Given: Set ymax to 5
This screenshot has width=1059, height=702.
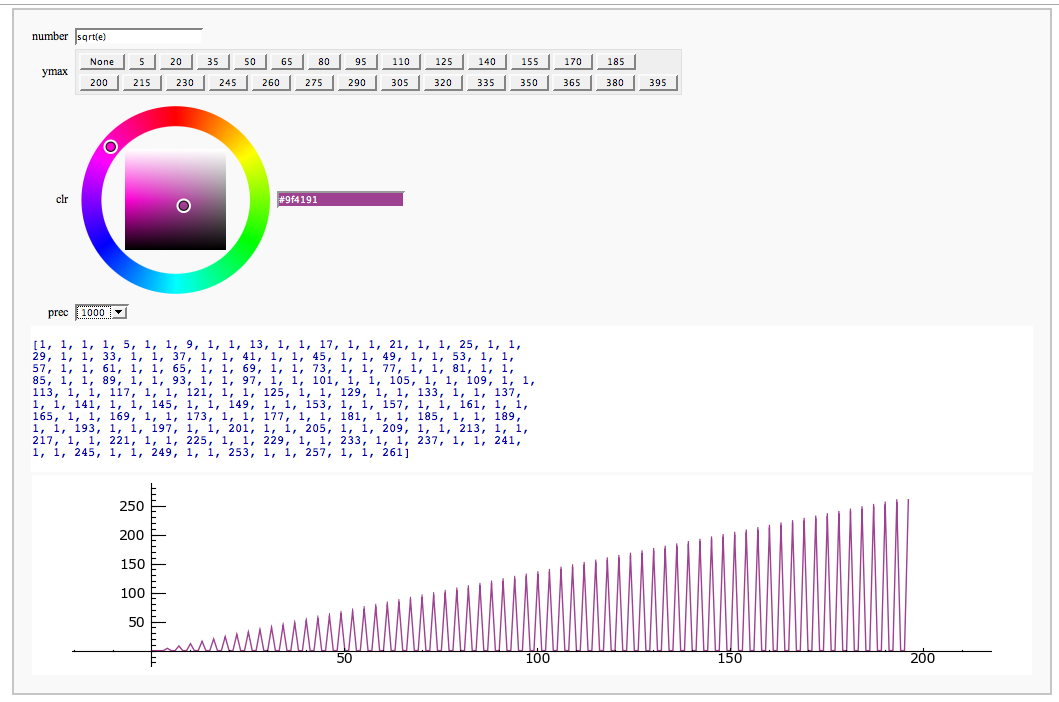Looking at the screenshot, I should [x=142, y=62].
